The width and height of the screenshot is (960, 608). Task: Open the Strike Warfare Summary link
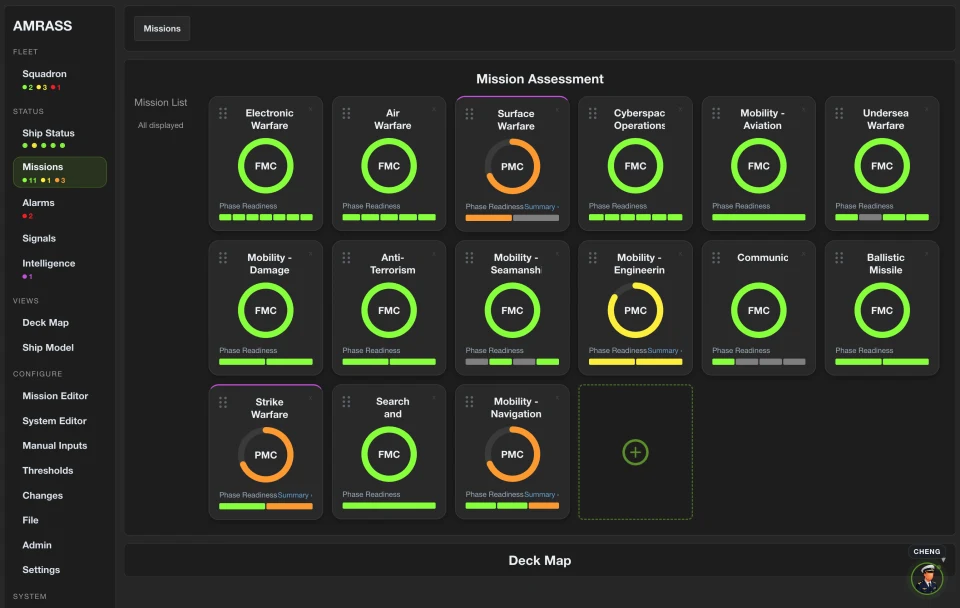click(x=293, y=495)
